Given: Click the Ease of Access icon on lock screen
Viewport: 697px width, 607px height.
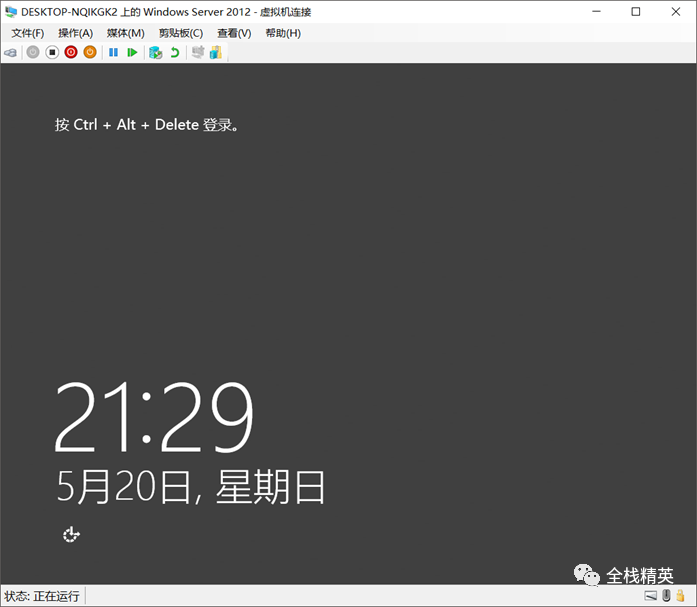Looking at the screenshot, I should [71, 535].
